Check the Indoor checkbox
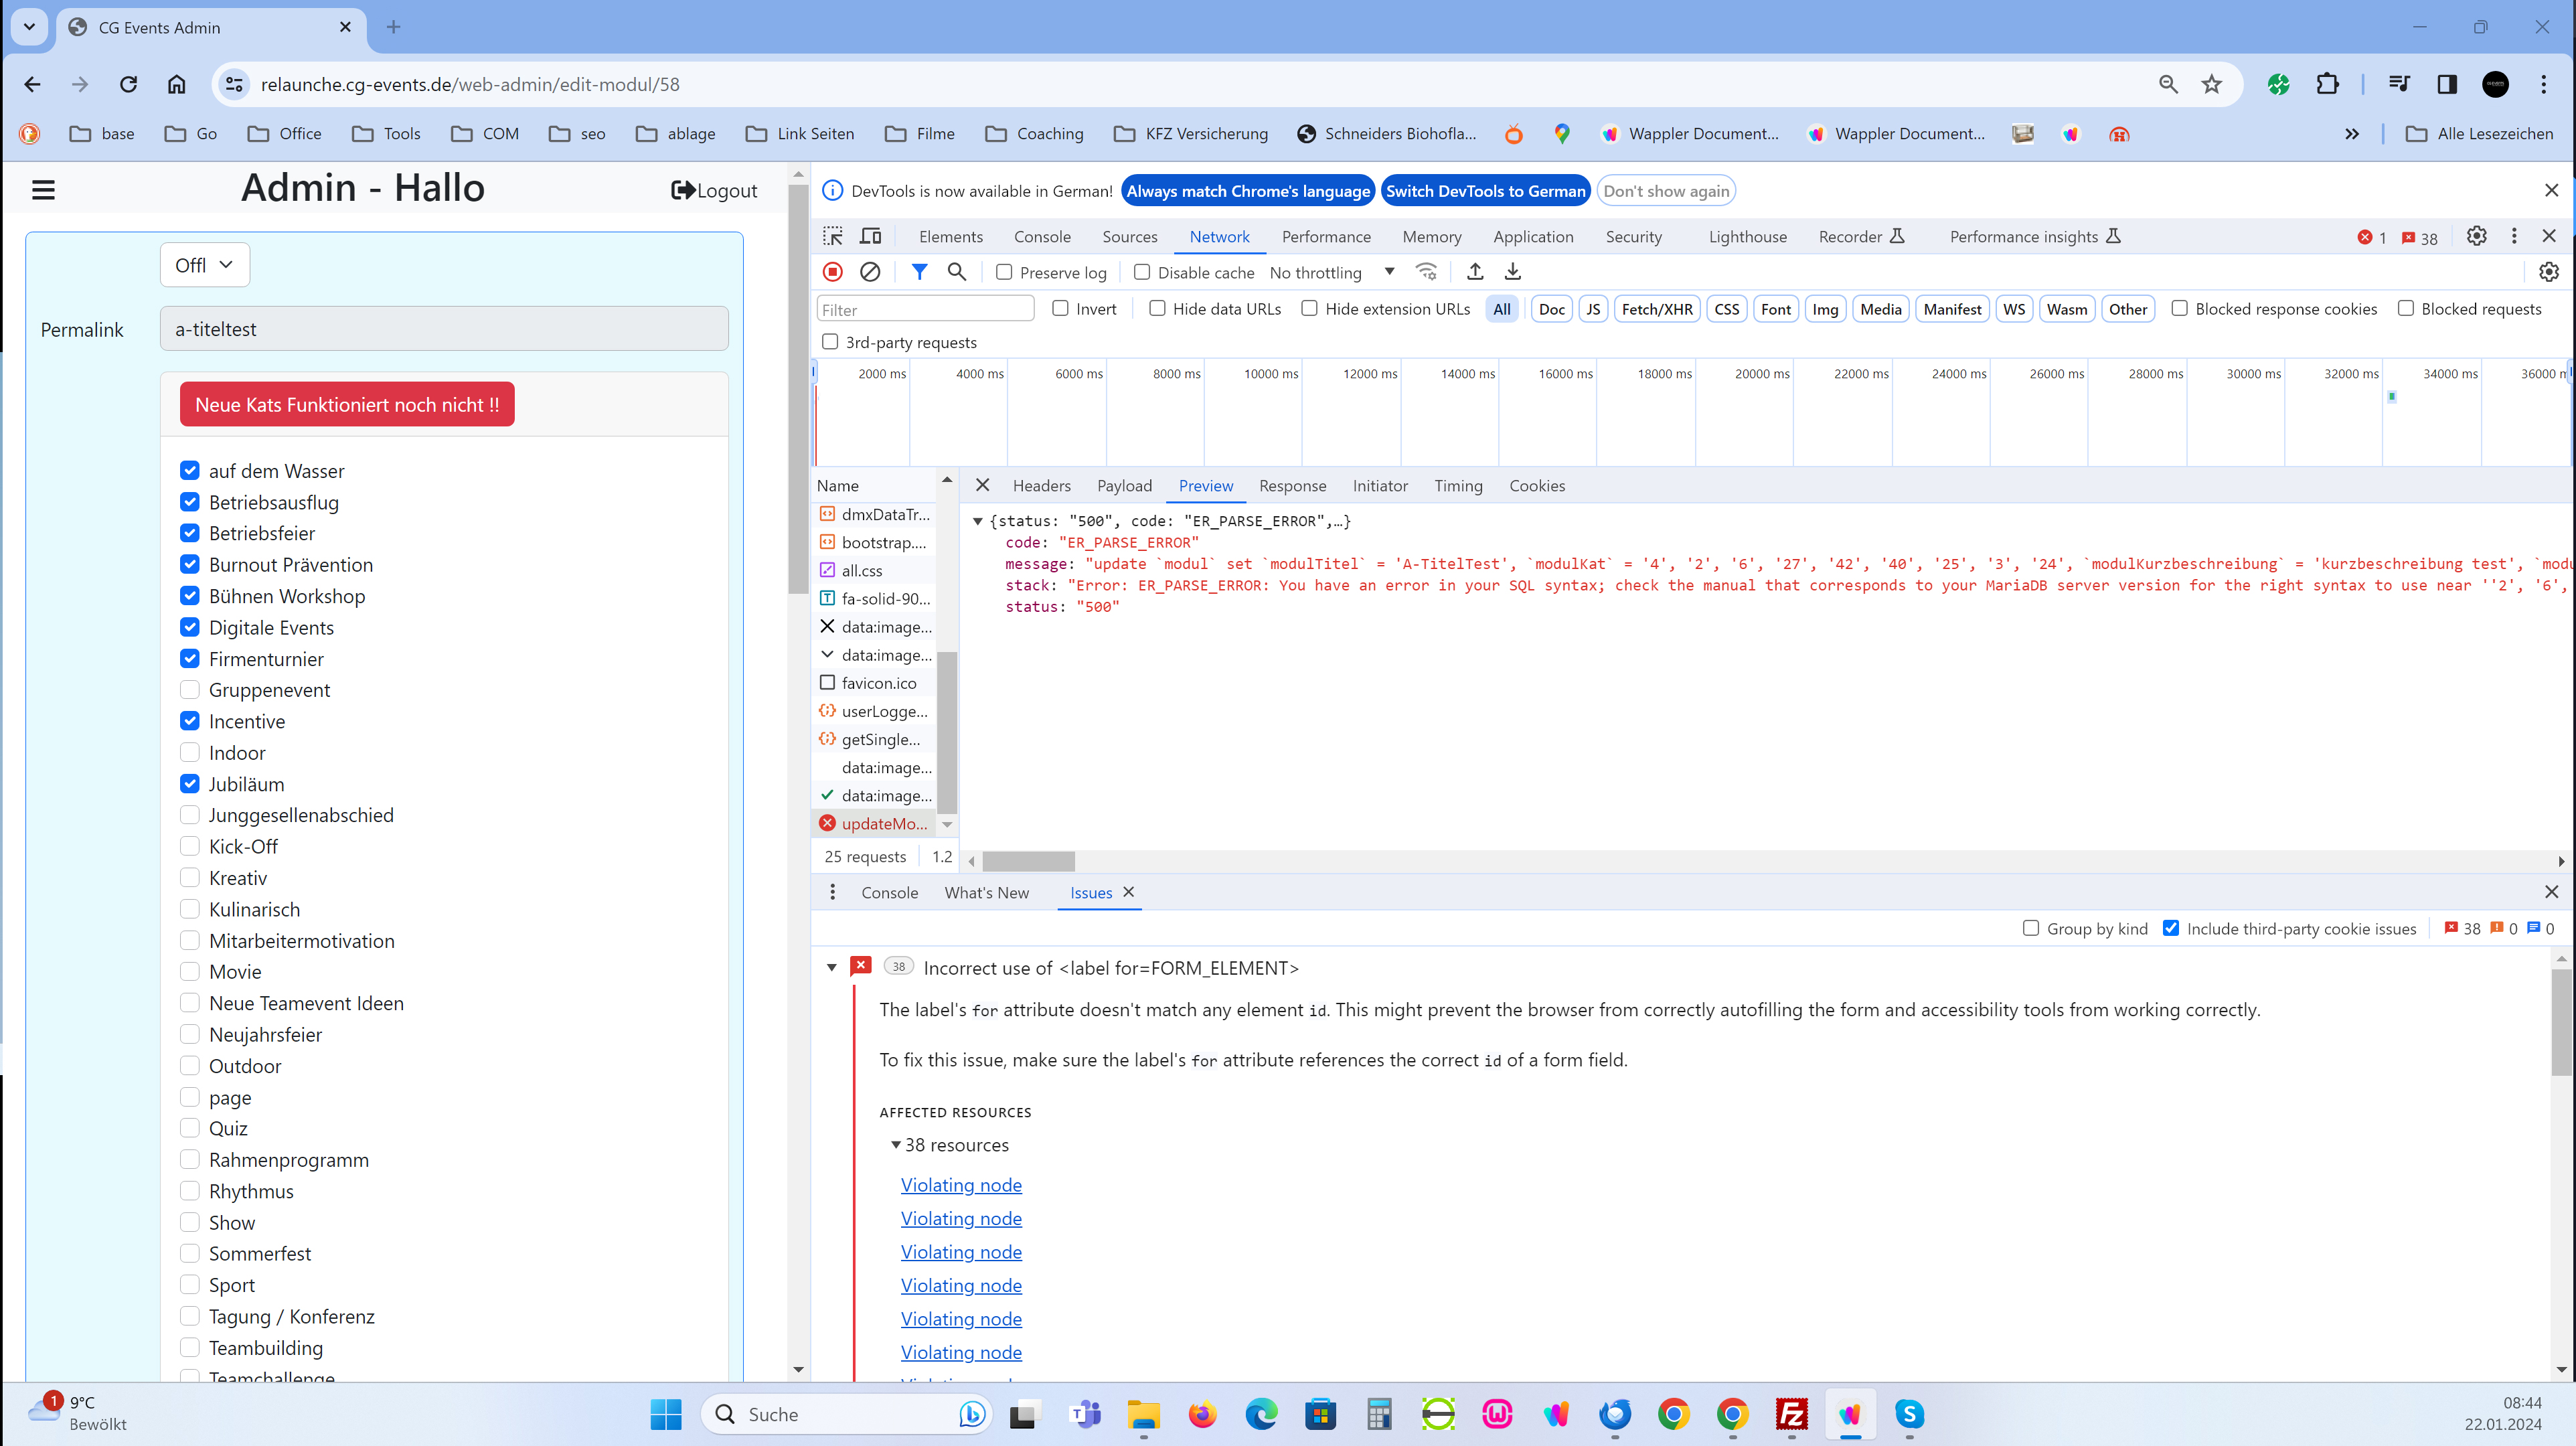The width and height of the screenshot is (2576, 1446). 190,753
